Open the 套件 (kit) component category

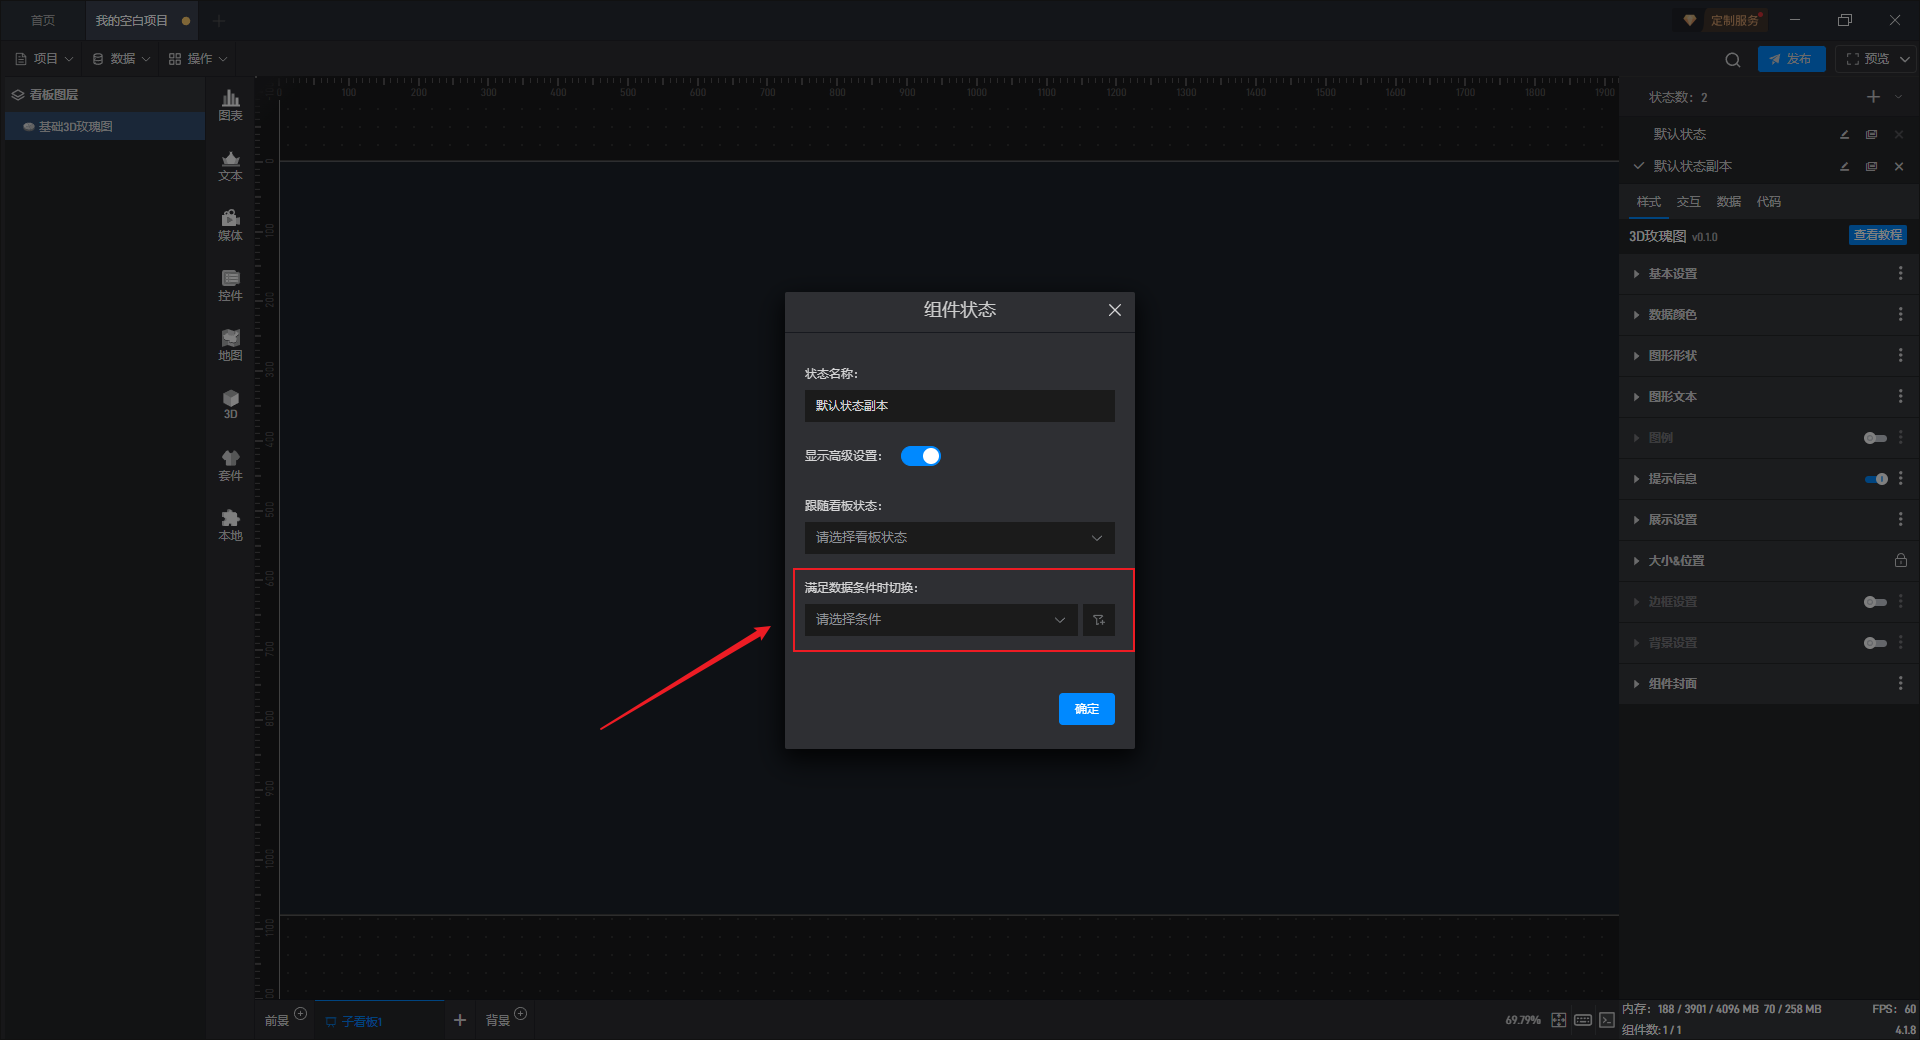230,465
